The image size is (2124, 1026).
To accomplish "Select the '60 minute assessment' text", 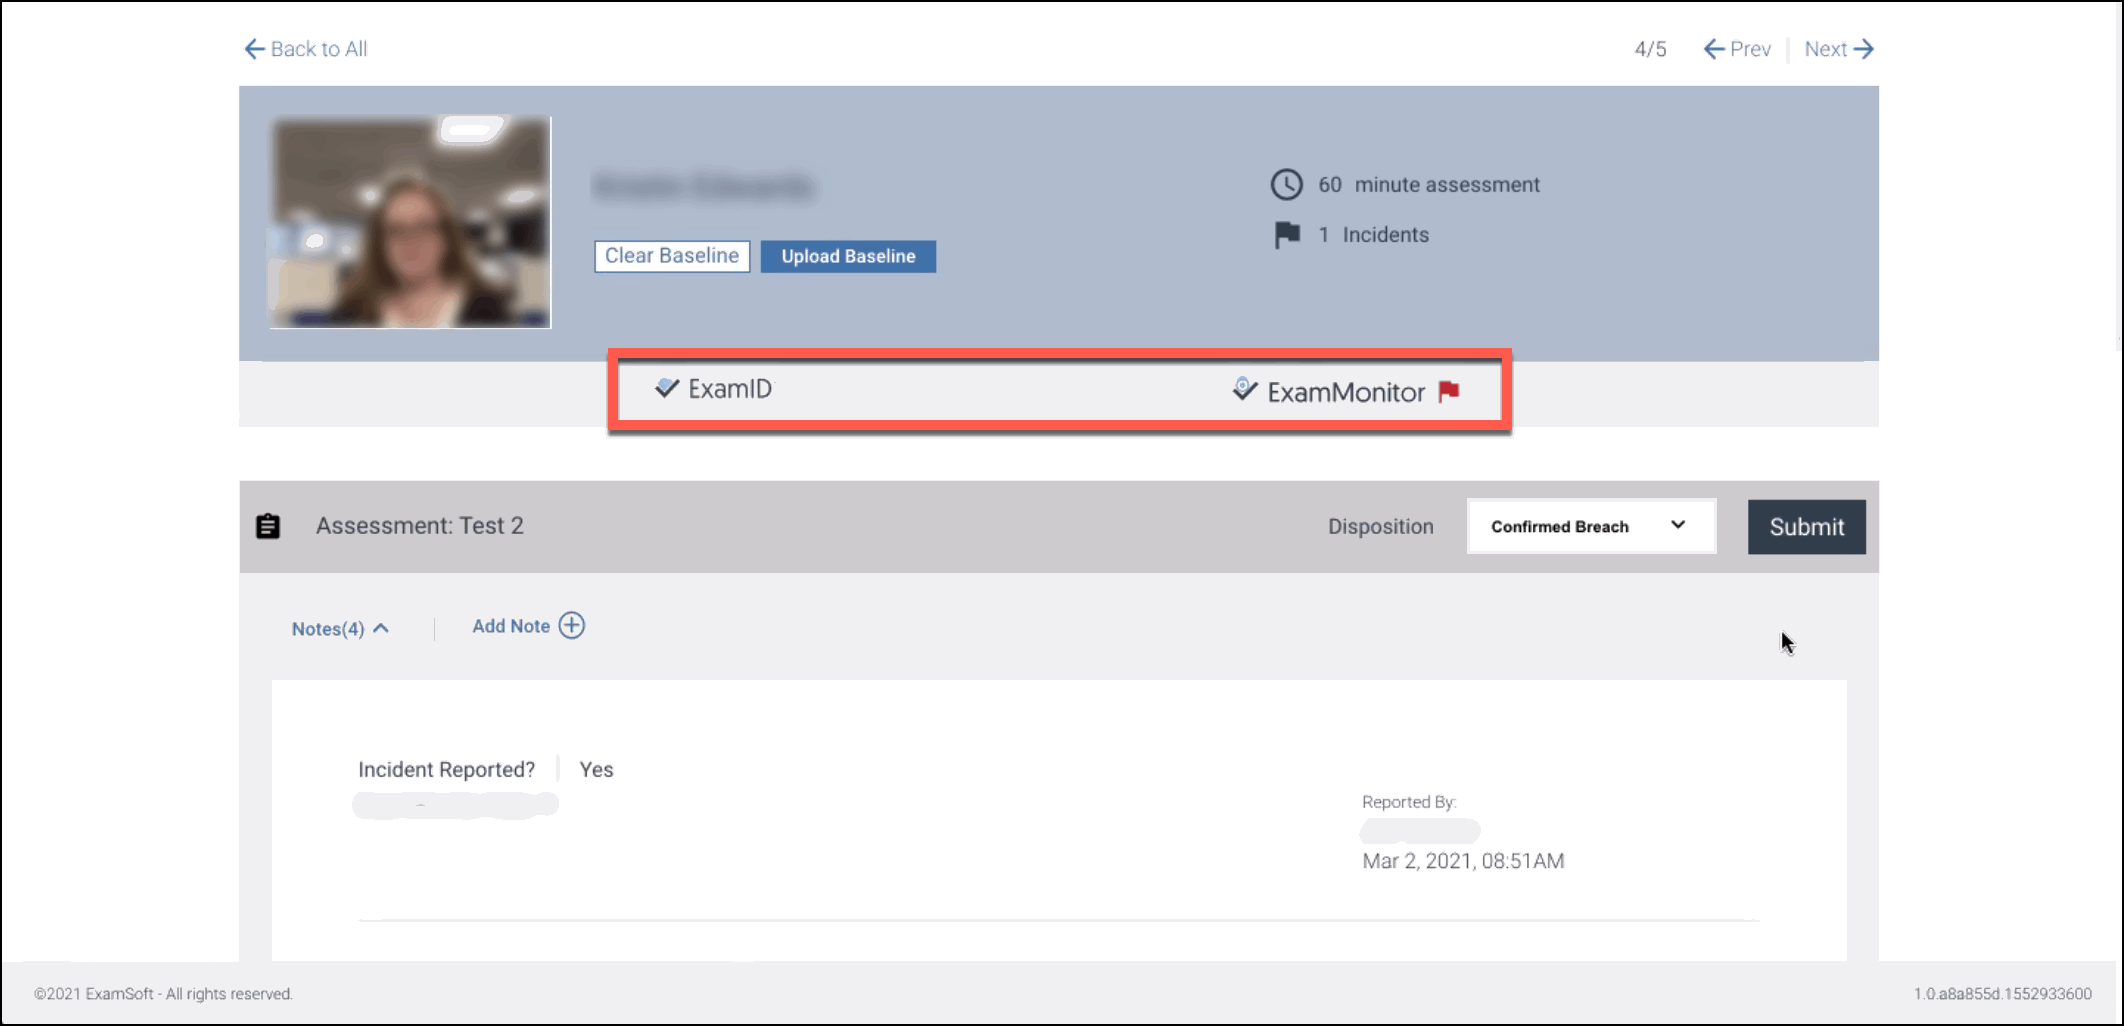I will click(1429, 185).
